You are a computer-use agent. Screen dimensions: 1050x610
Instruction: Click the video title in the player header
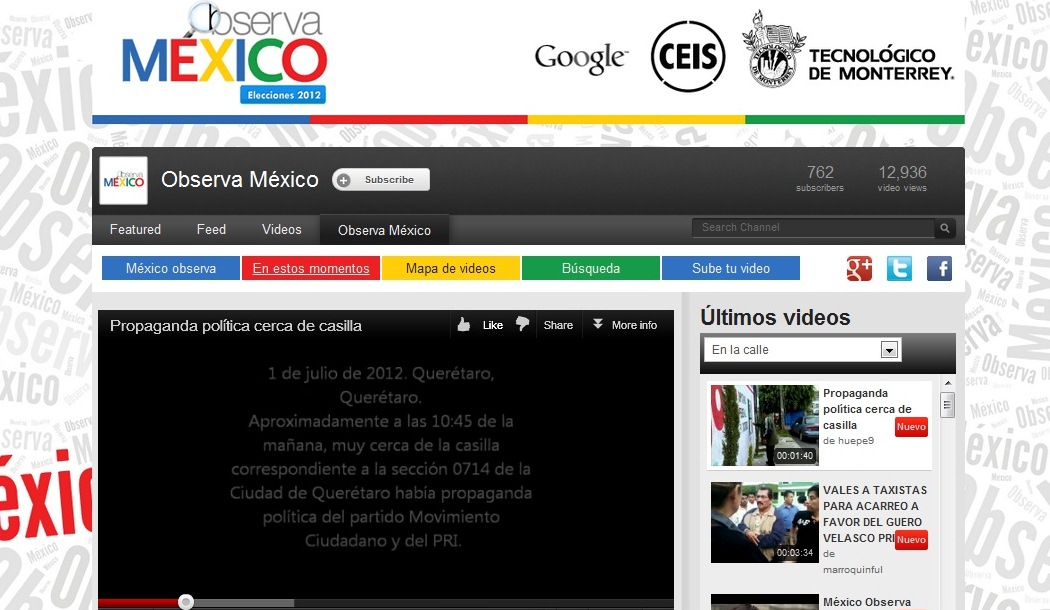[236, 326]
